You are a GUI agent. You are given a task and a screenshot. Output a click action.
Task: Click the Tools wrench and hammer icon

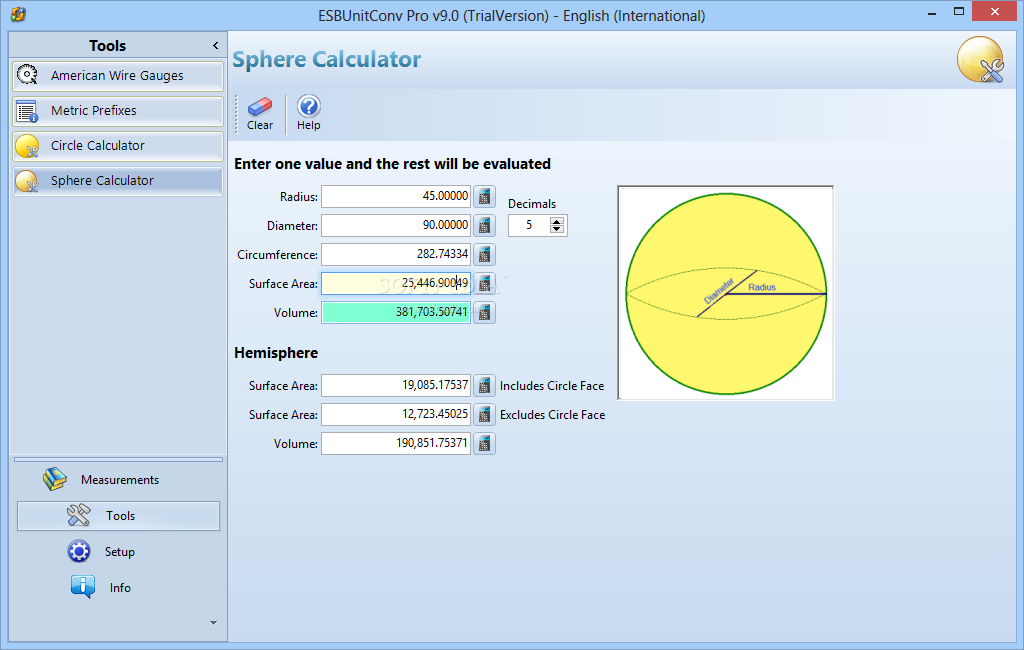click(78, 515)
